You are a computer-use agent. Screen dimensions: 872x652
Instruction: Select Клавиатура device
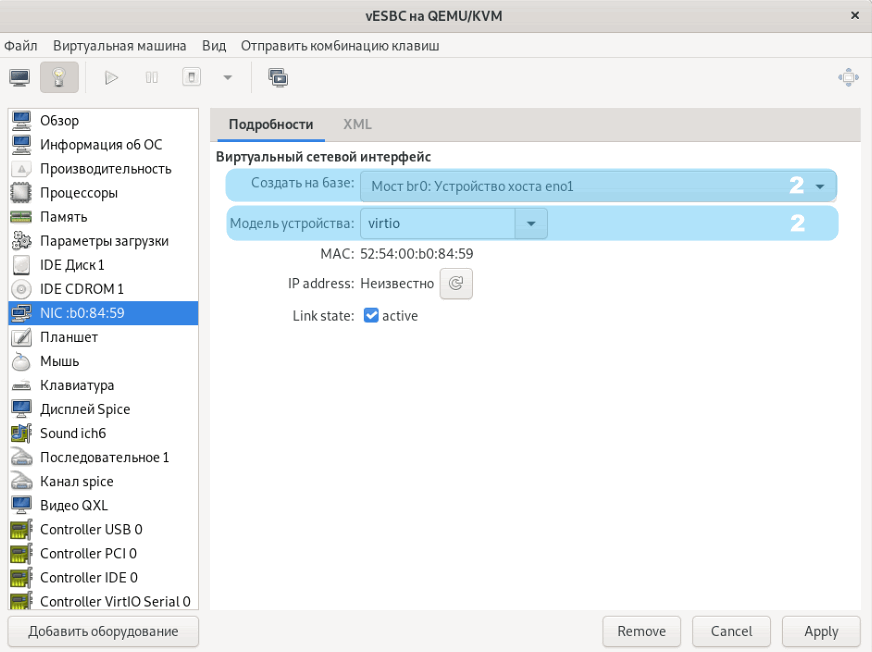(x=103, y=385)
